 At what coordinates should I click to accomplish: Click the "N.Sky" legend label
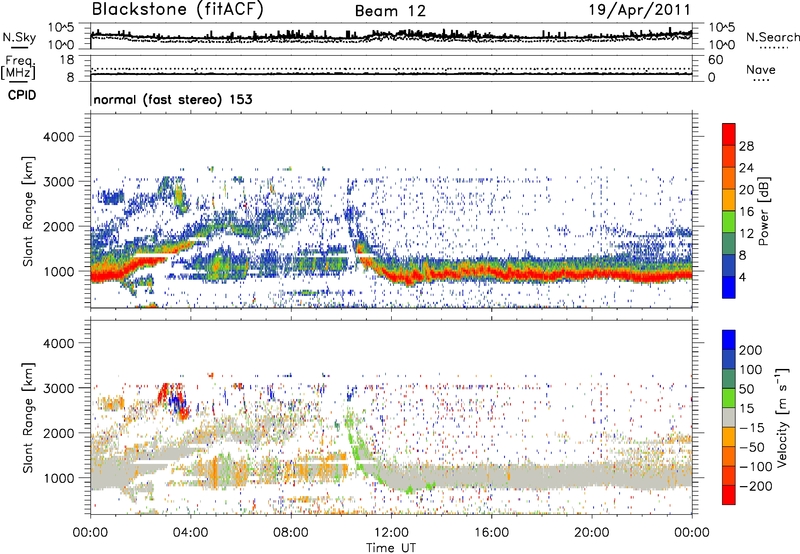click(x=19, y=37)
